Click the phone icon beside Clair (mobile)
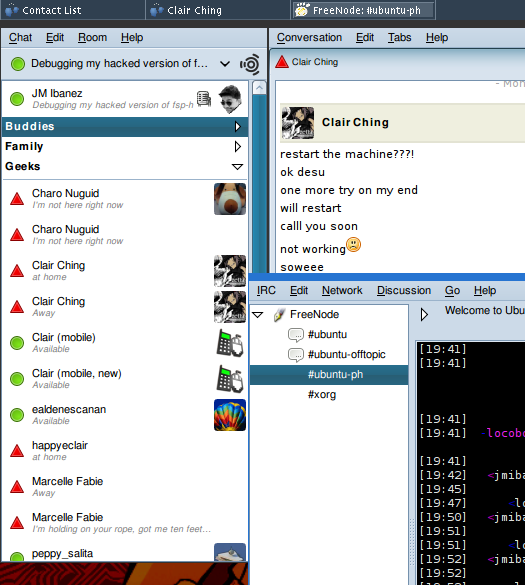The height and width of the screenshot is (585, 525). point(230,342)
